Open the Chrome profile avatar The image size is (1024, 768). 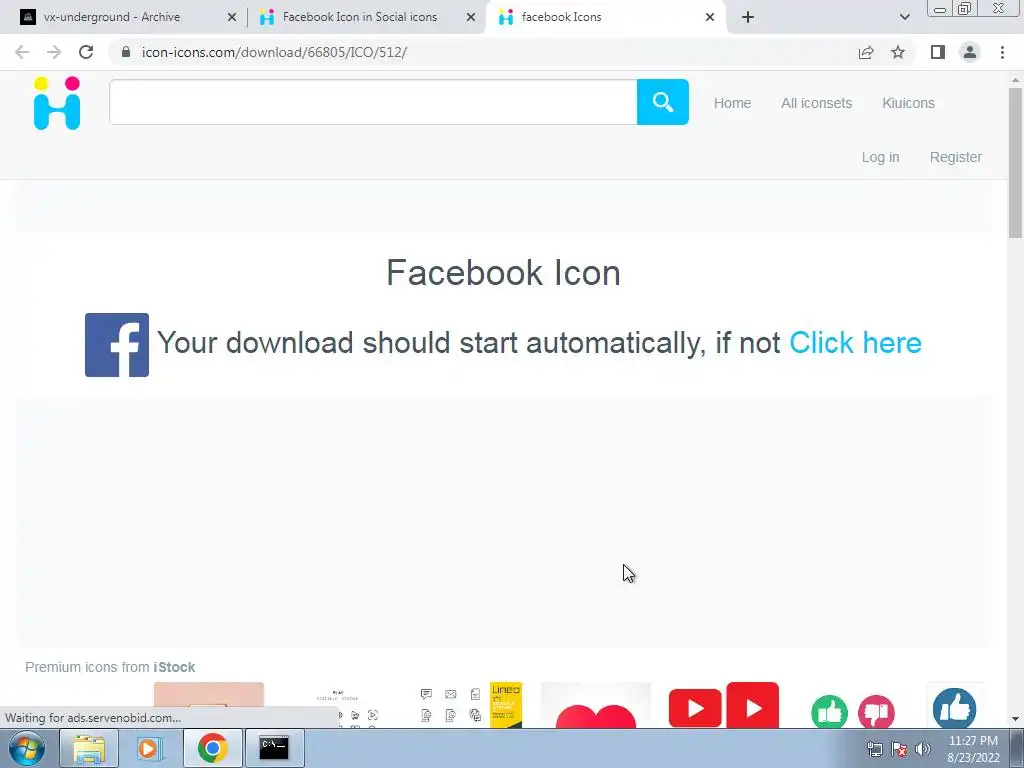(970, 52)
